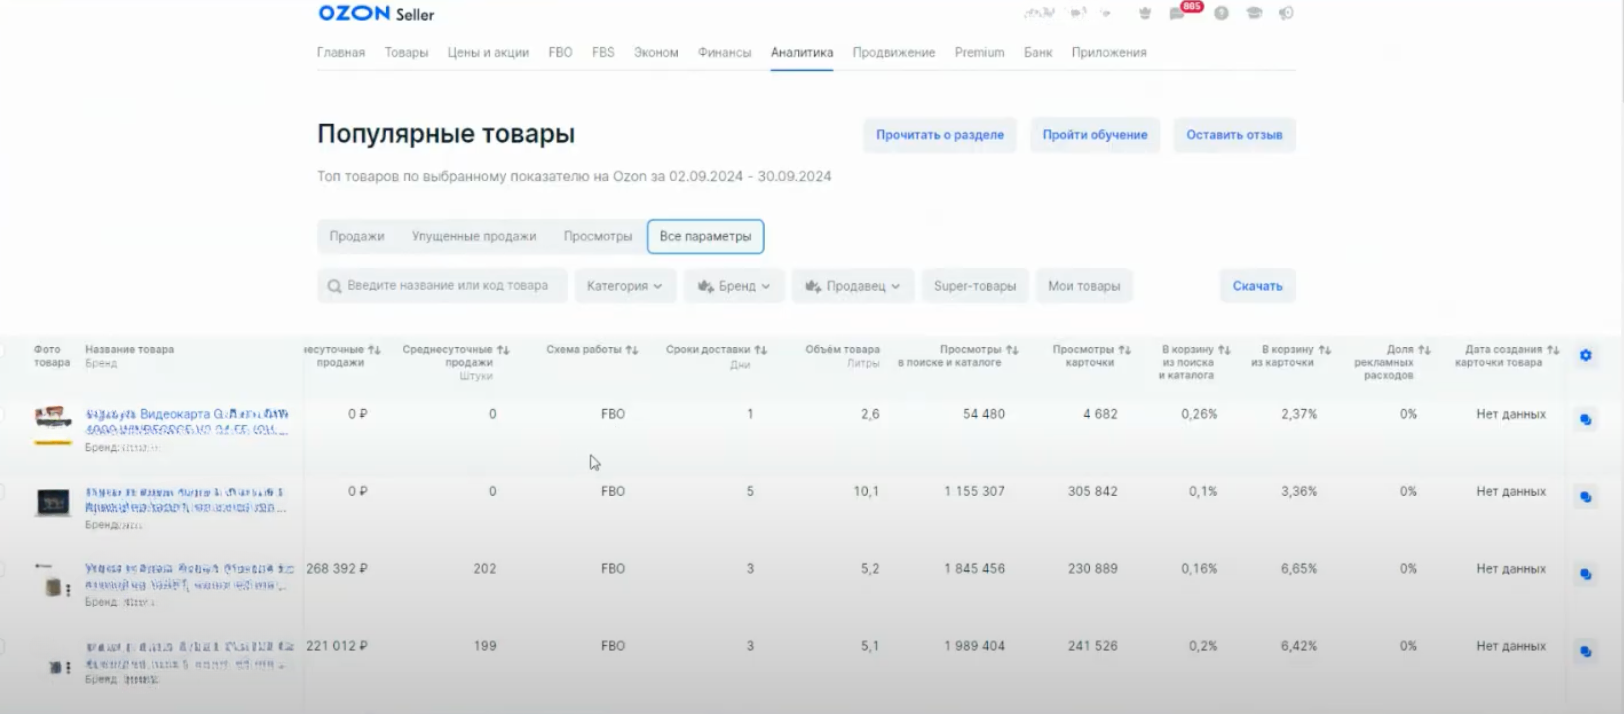Open the help question mark icon

click(x=1221, y=13)
